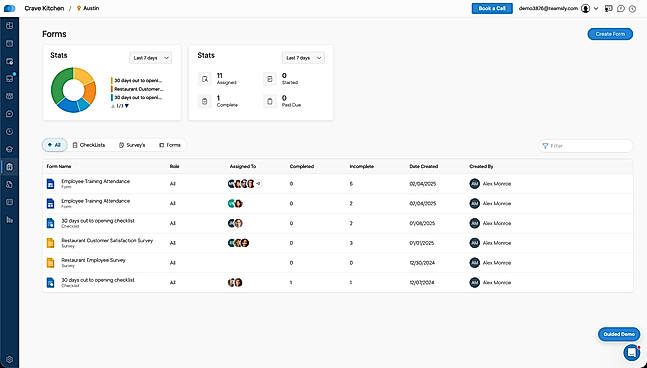
Task: Click date 01/08/2025
Action: pyautogui.click(x=422, y=223)
